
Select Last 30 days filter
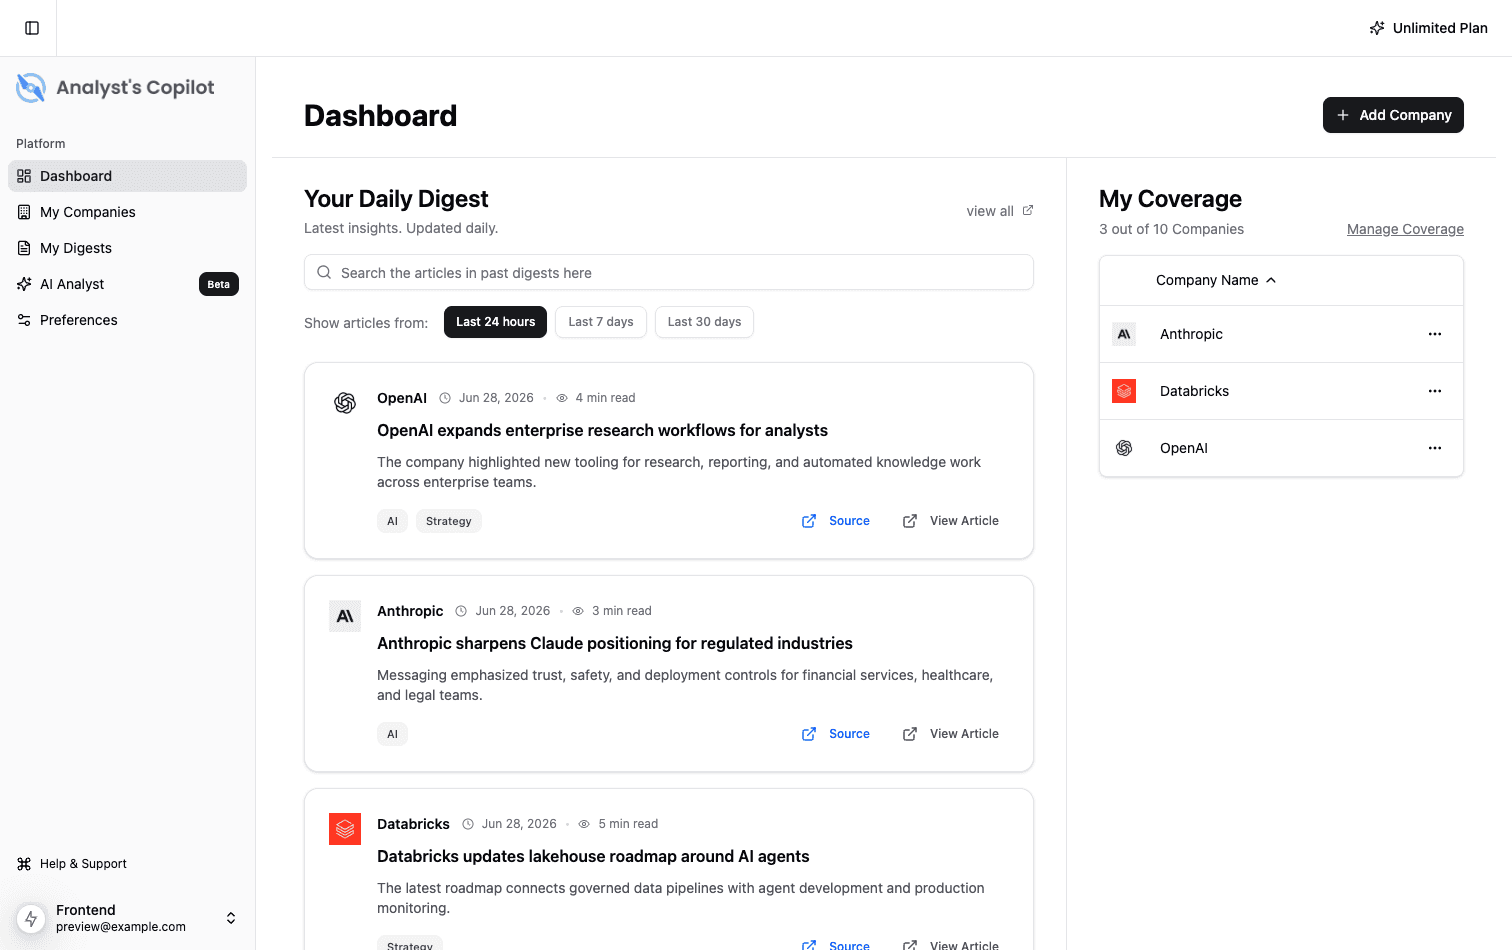(x=704, y=322)
